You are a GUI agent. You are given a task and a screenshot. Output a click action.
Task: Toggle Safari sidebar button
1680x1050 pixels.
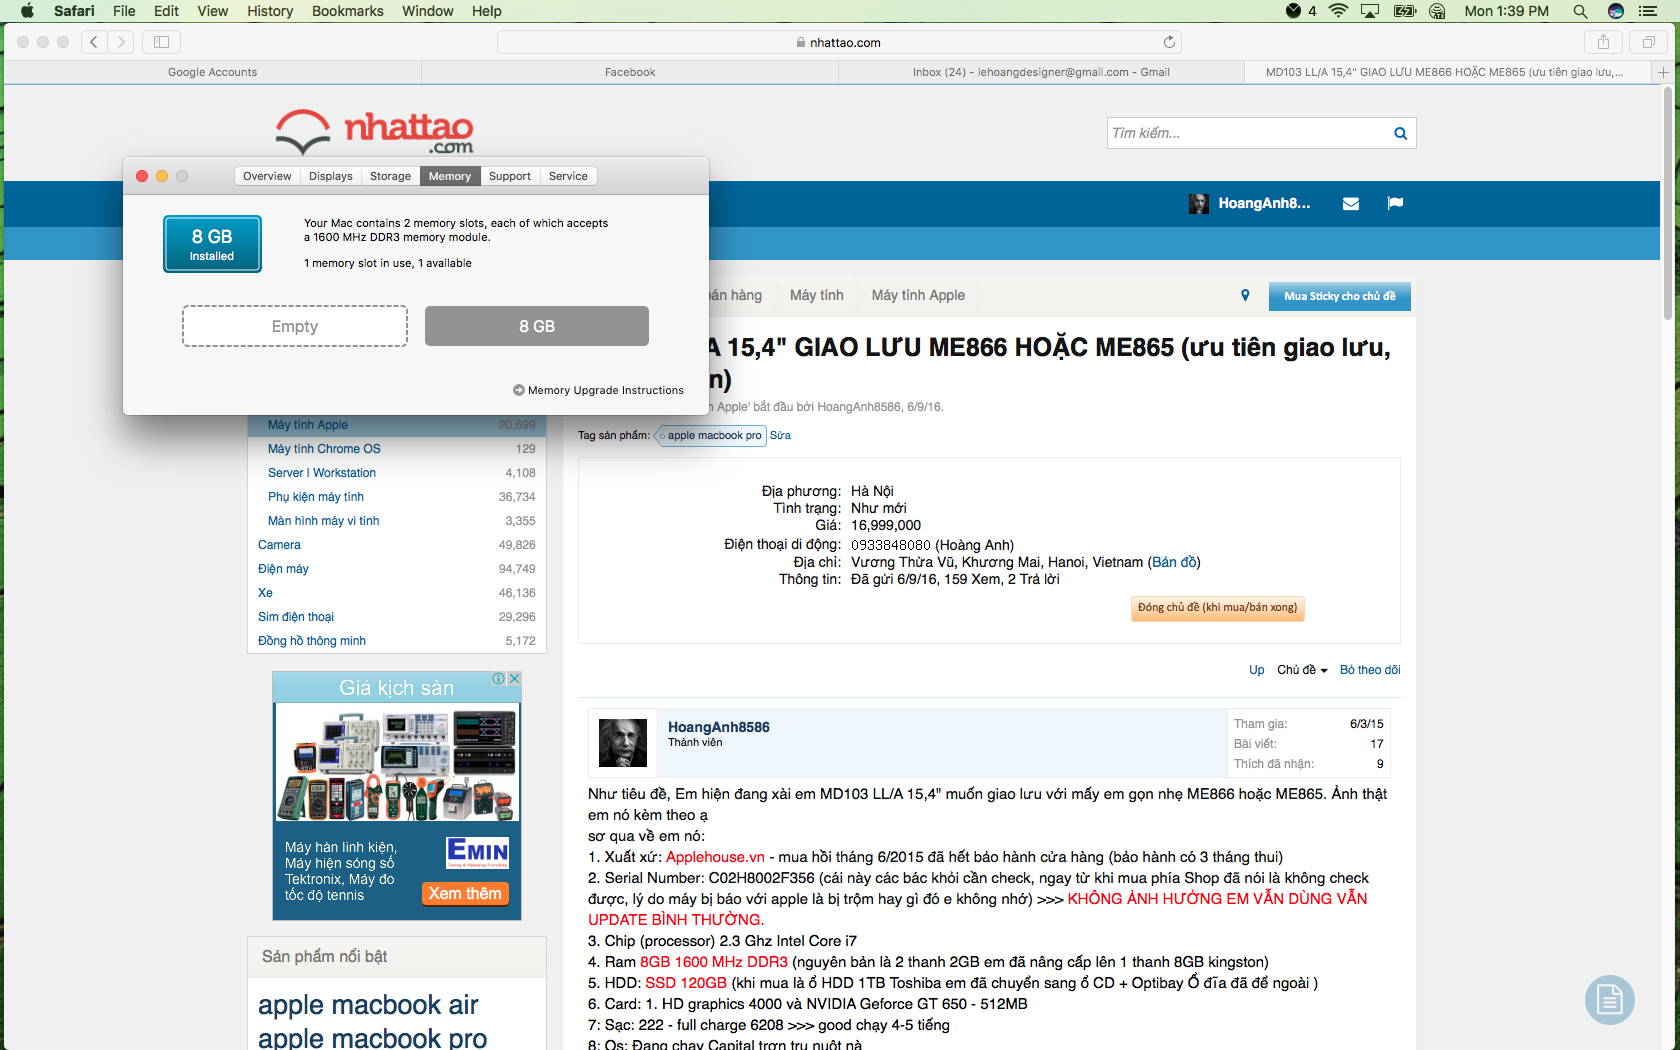[161, 42]
